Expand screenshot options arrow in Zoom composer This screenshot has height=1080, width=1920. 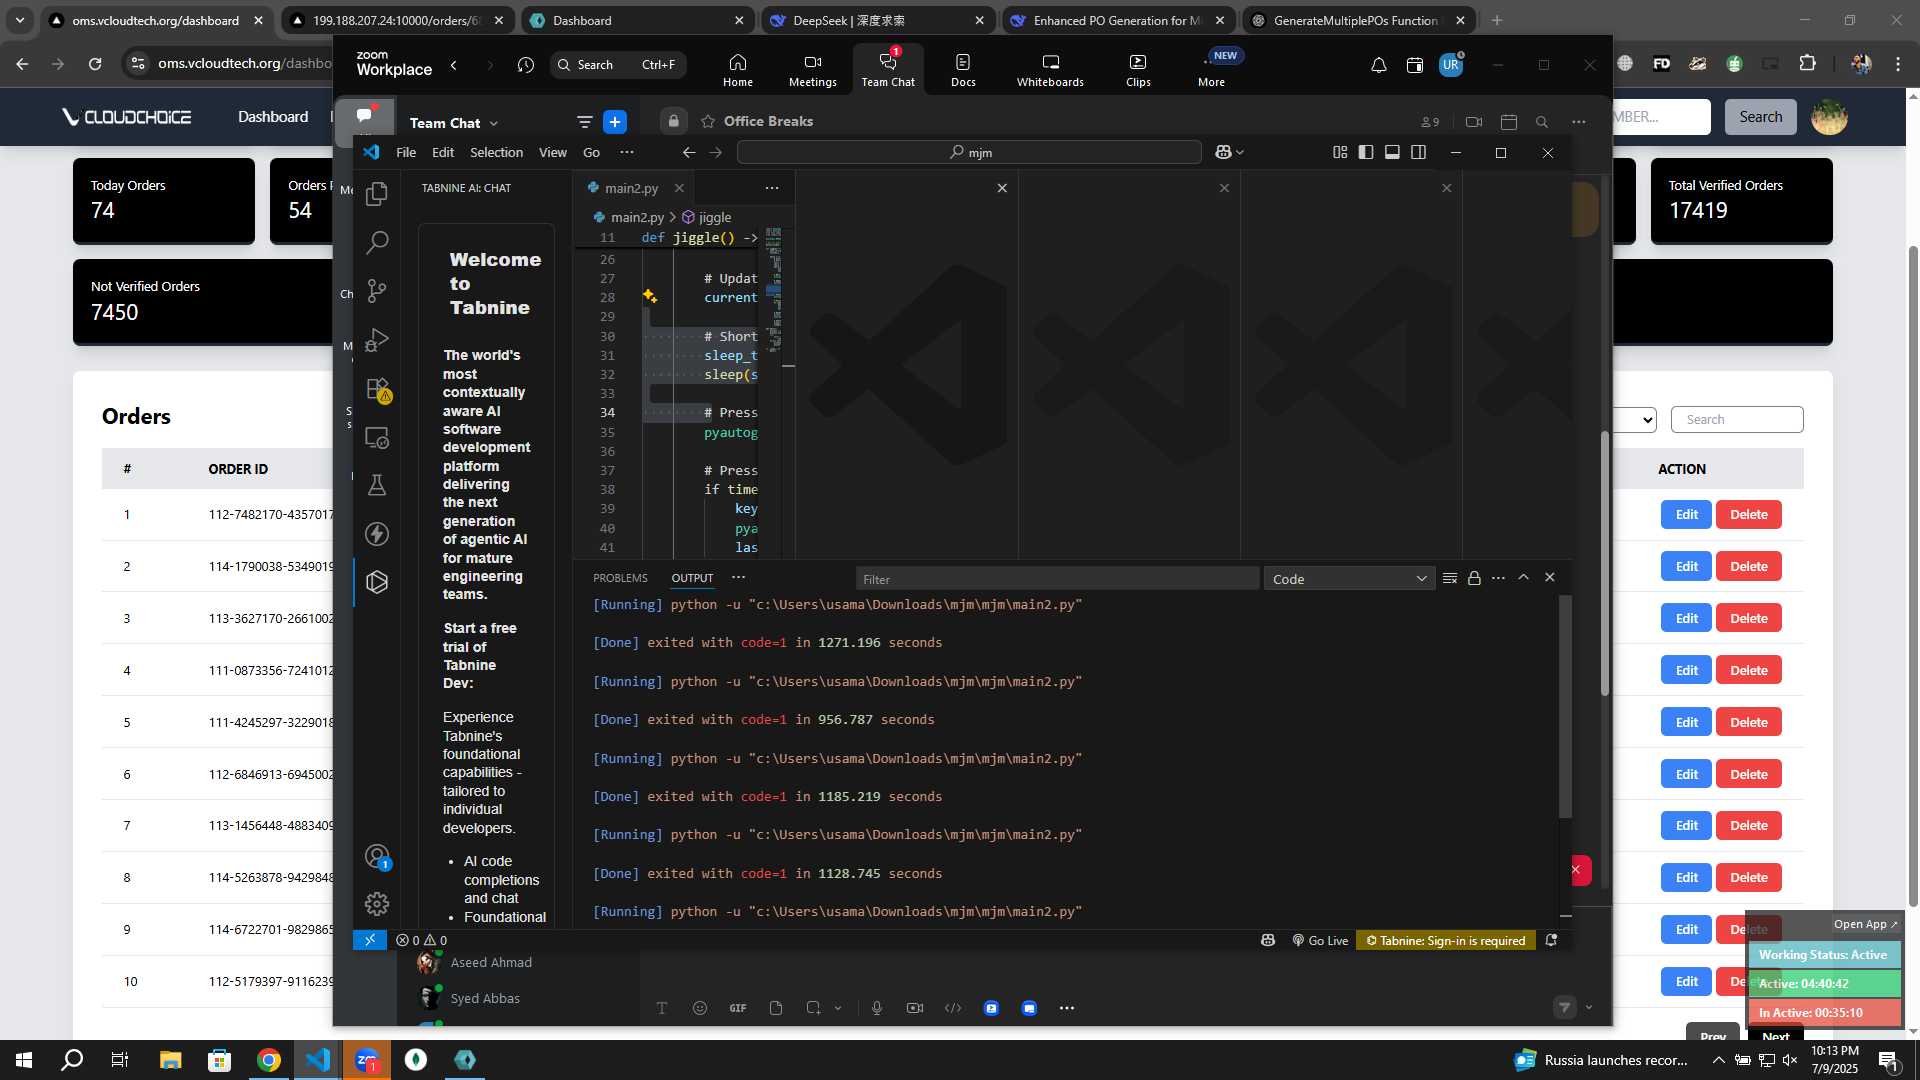838,1008
